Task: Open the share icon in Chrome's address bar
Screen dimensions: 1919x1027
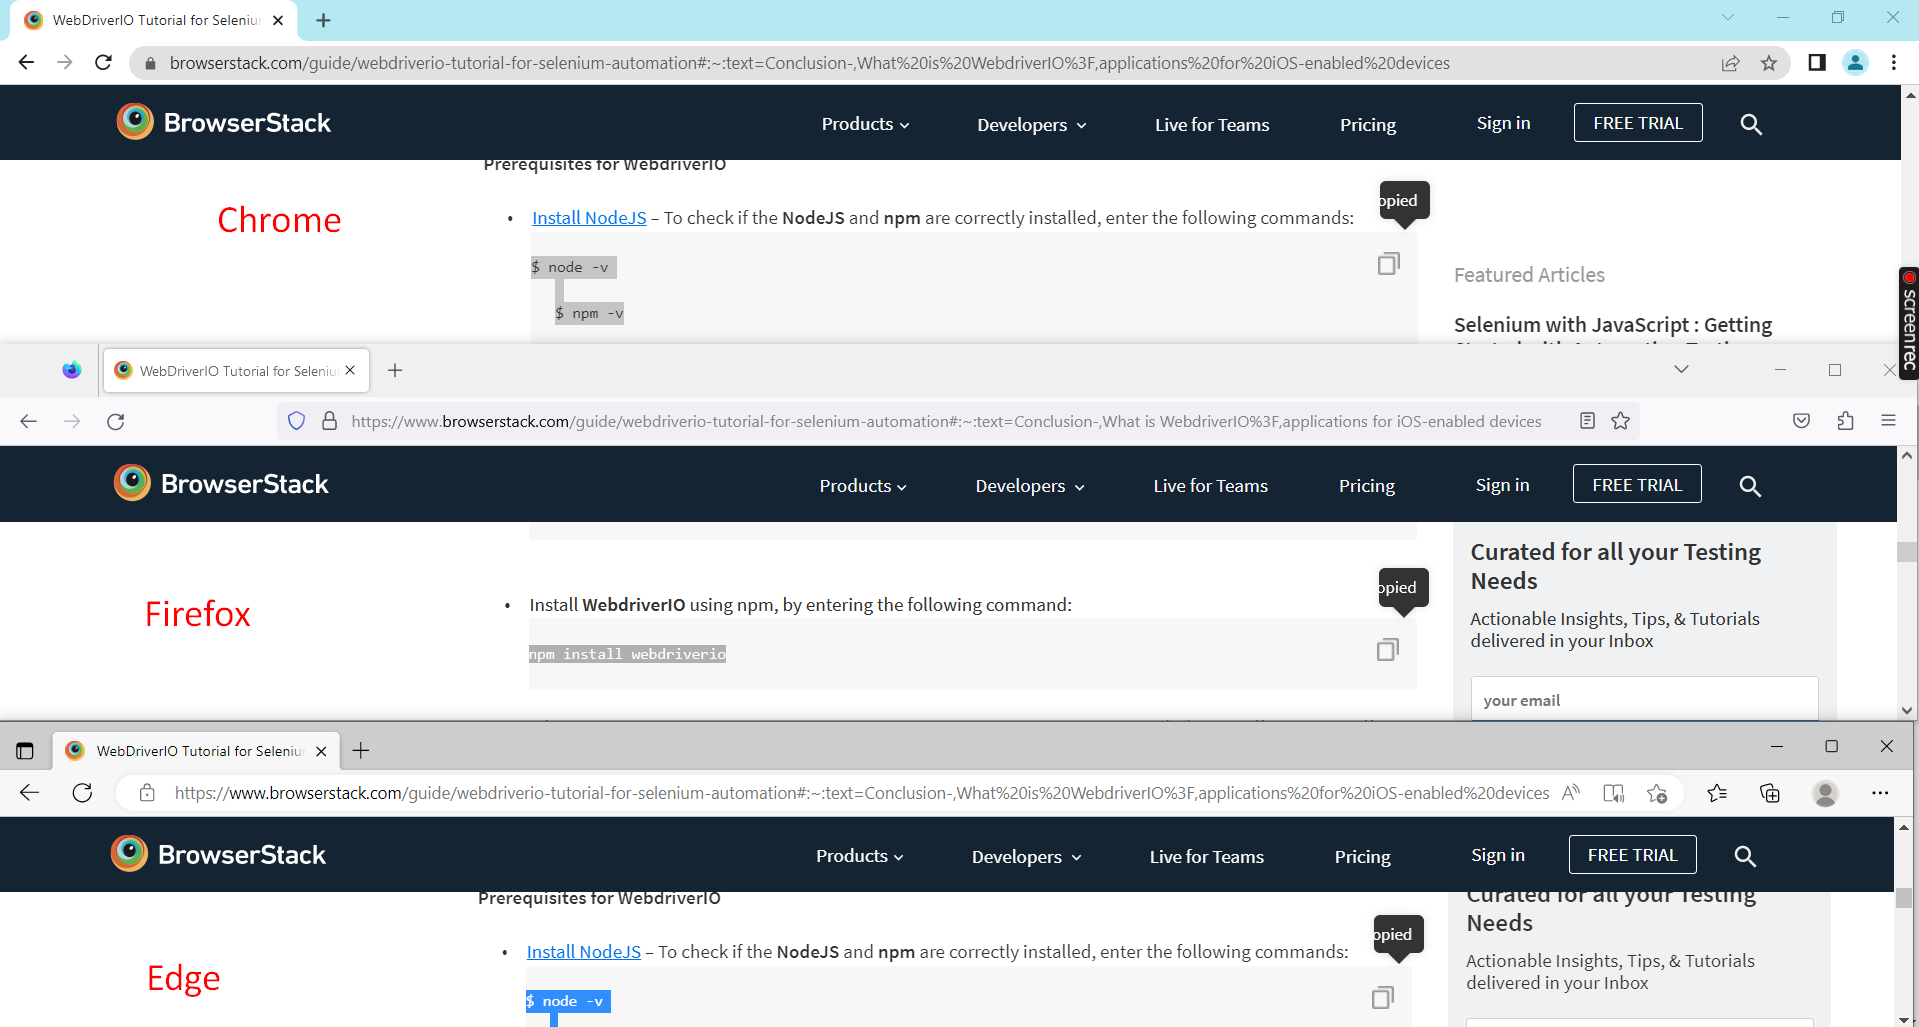Action: pyautogui.click(x=1731, y=62)
